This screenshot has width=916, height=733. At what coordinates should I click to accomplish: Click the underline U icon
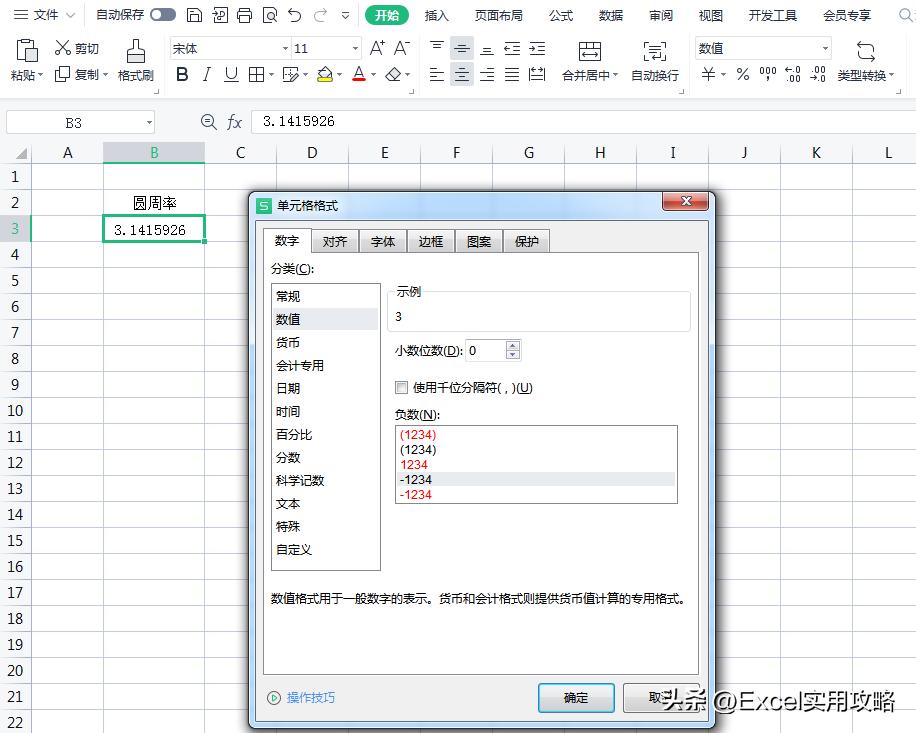(x=232, y=74)
